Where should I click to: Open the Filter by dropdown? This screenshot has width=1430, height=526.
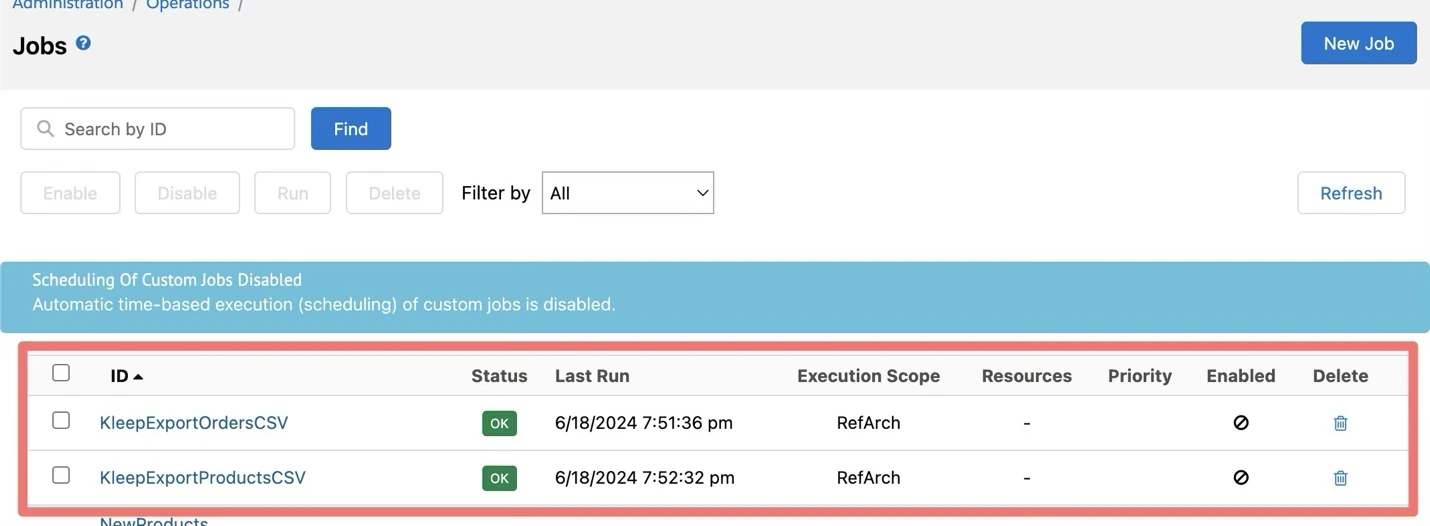click(x=628, y=193)
